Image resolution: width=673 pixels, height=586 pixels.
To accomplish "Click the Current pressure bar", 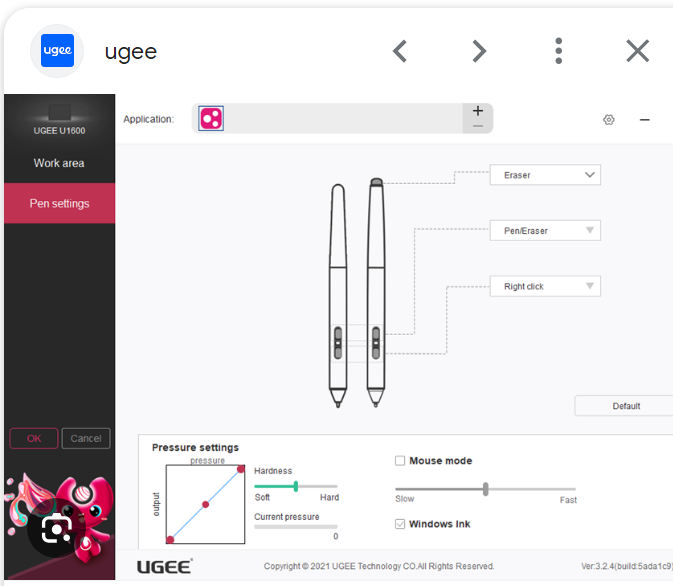I will click(x=296, y=527).
